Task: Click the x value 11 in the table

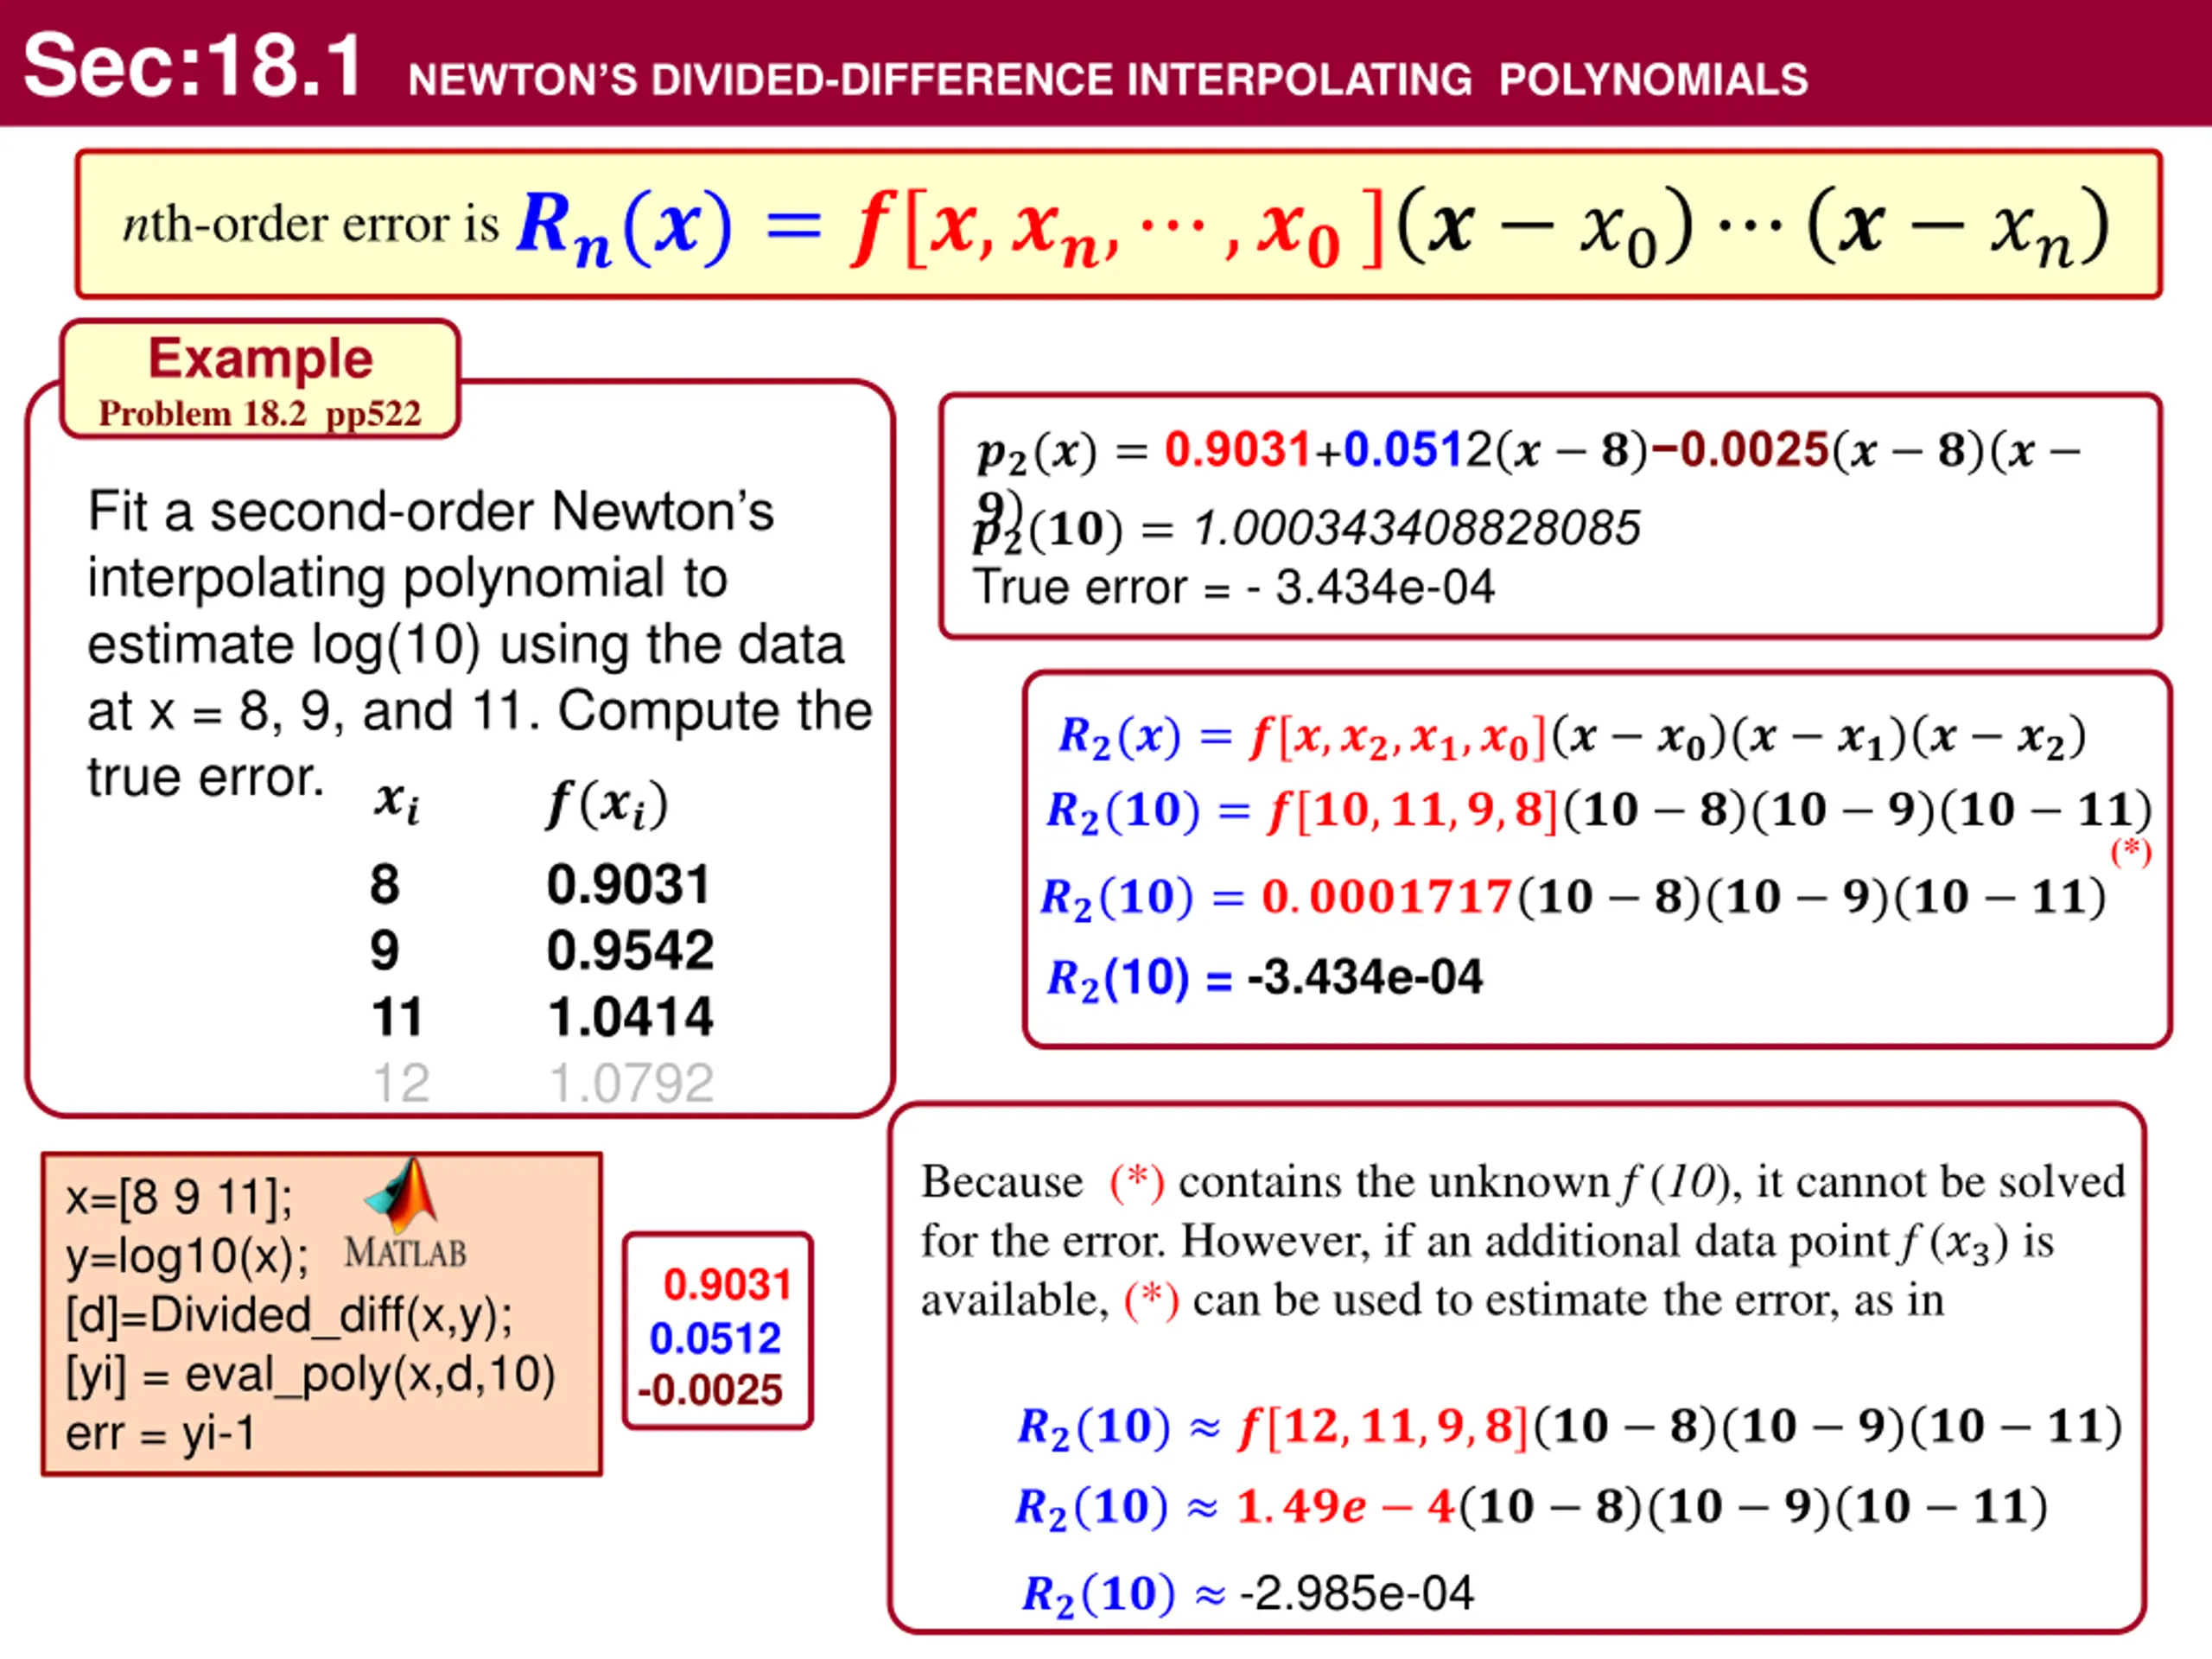Action: coord(397,1017)
